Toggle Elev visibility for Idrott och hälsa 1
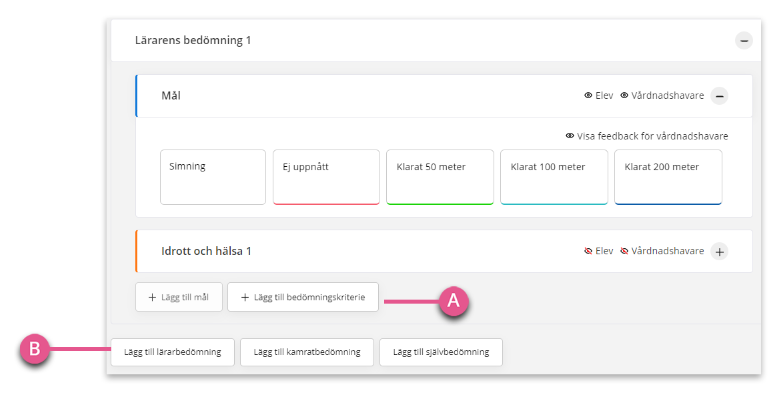 [598, 251]
